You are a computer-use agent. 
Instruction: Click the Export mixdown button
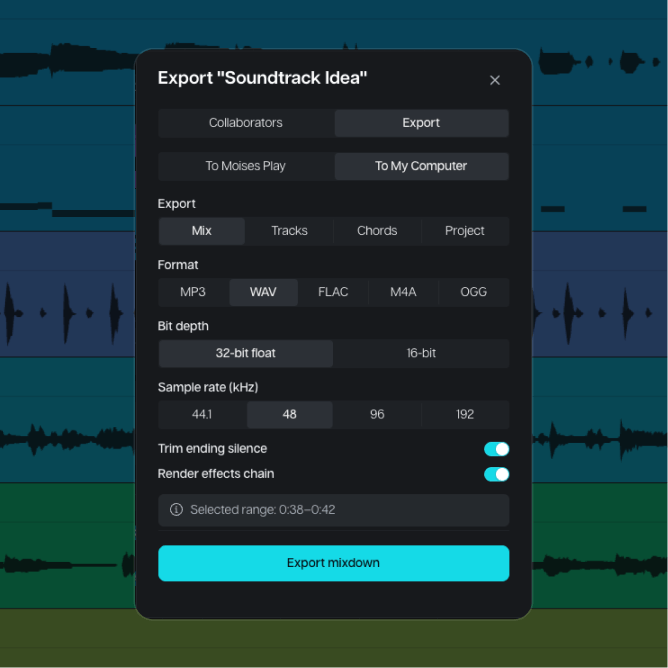pos(334,563)
